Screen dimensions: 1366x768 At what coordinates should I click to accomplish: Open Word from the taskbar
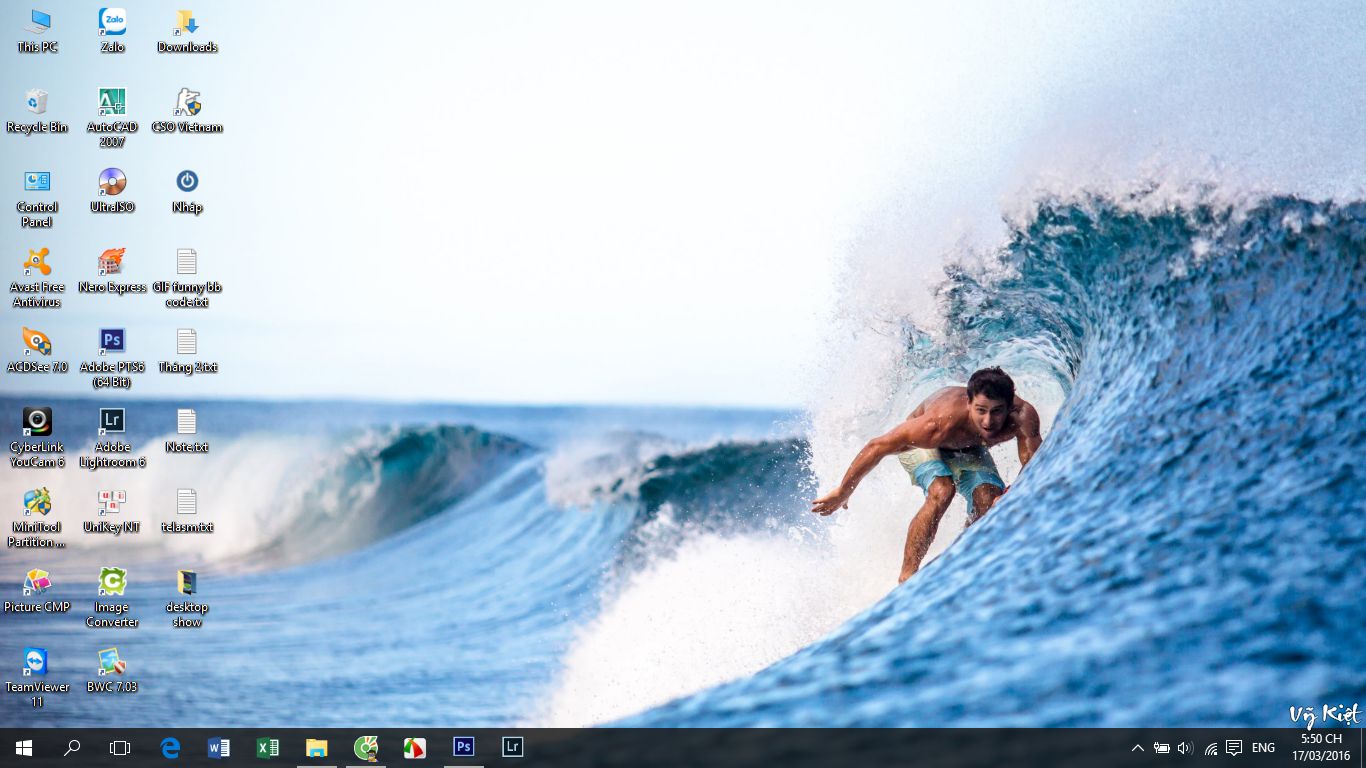click(x=219, y=748)
